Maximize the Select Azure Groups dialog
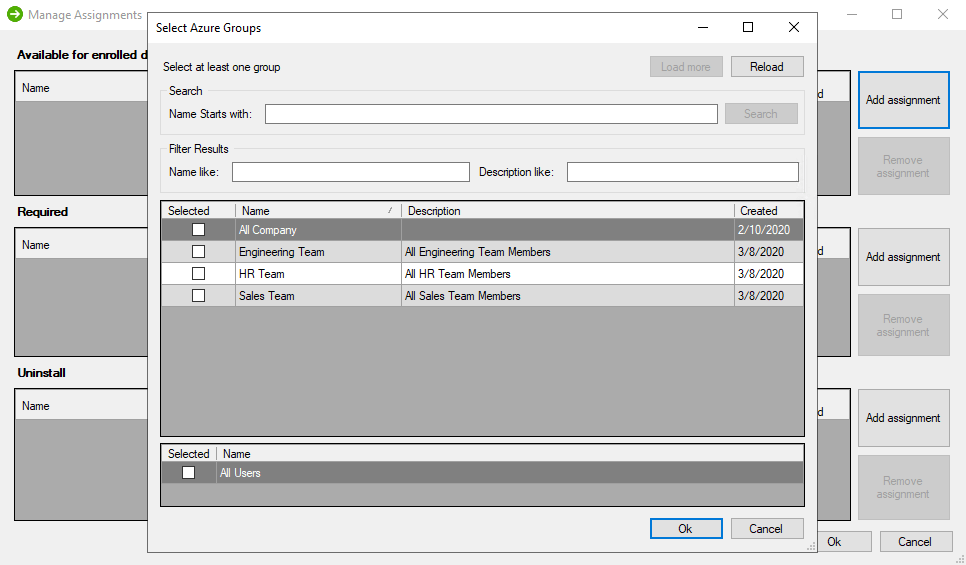 point(748,27)
